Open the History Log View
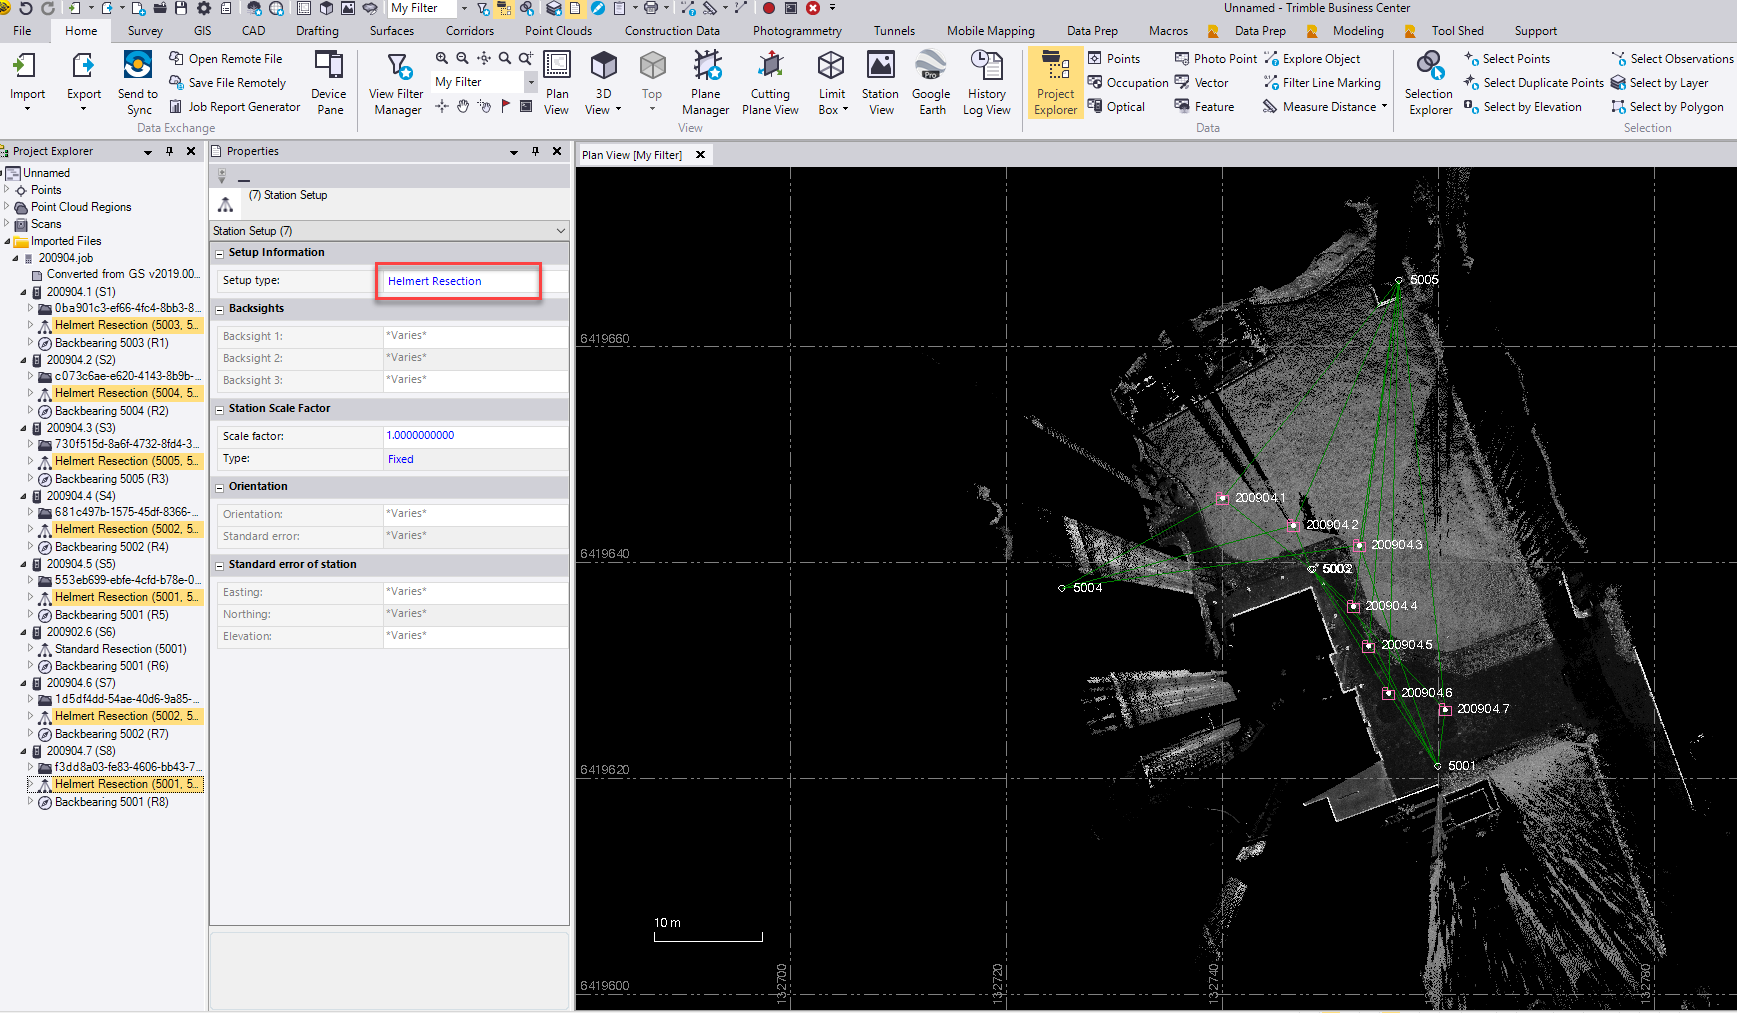The width and height of the screenshot is (1737, 1013). (986, 82)
